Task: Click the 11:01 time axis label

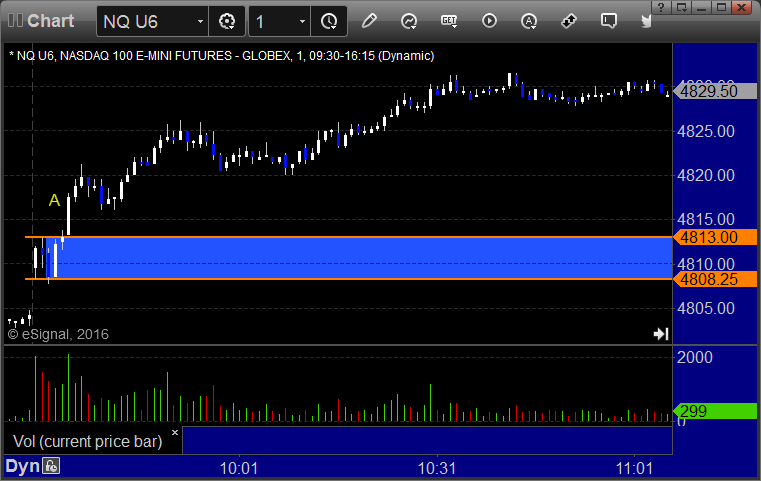Action: pyautogui.click(x=634, y=468)
